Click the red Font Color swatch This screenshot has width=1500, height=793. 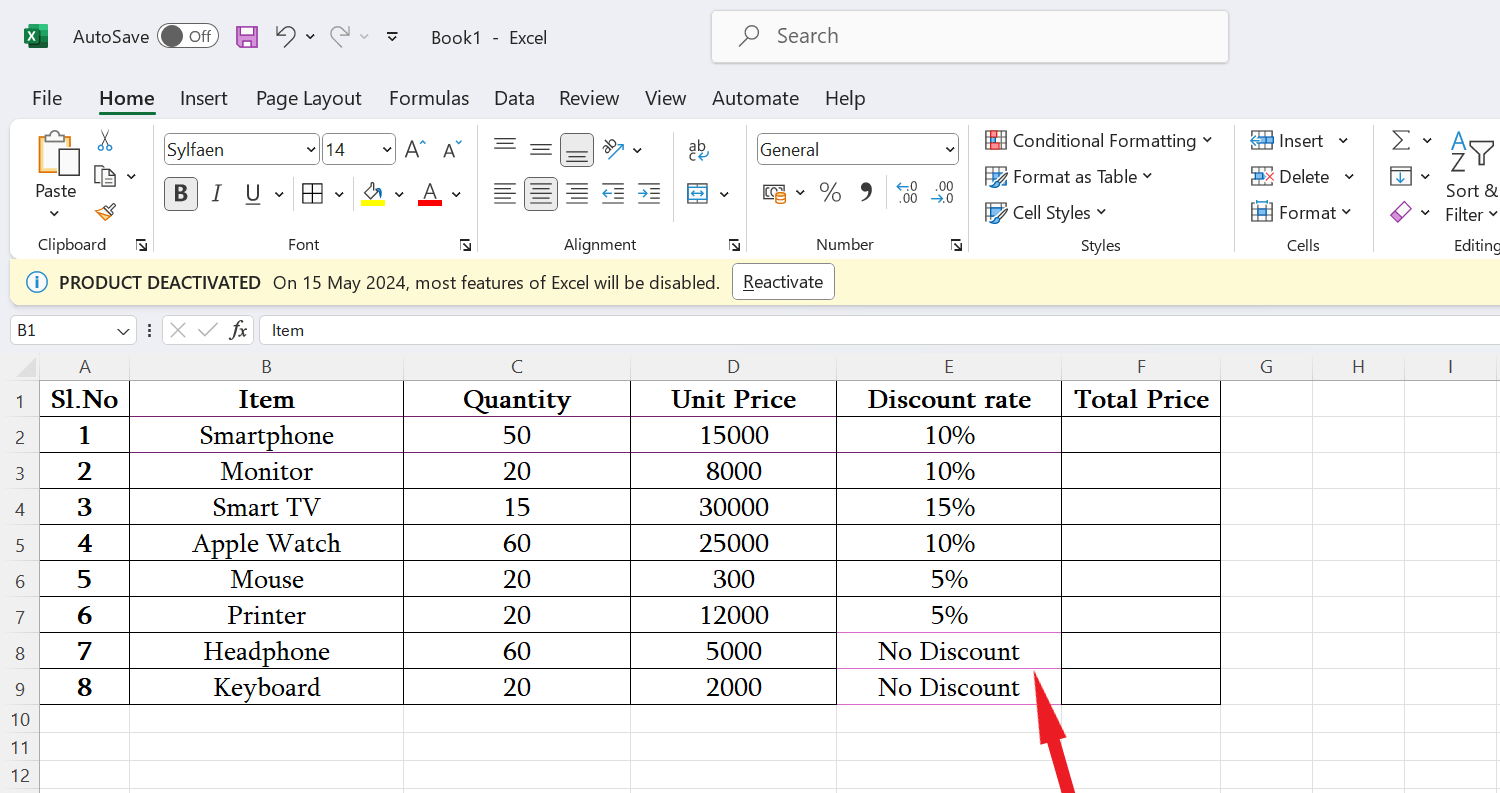pos(428,193)
